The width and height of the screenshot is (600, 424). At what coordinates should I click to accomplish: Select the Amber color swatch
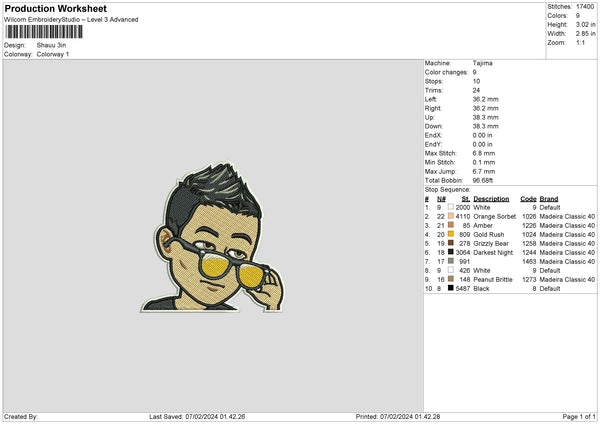coord(451,225)
